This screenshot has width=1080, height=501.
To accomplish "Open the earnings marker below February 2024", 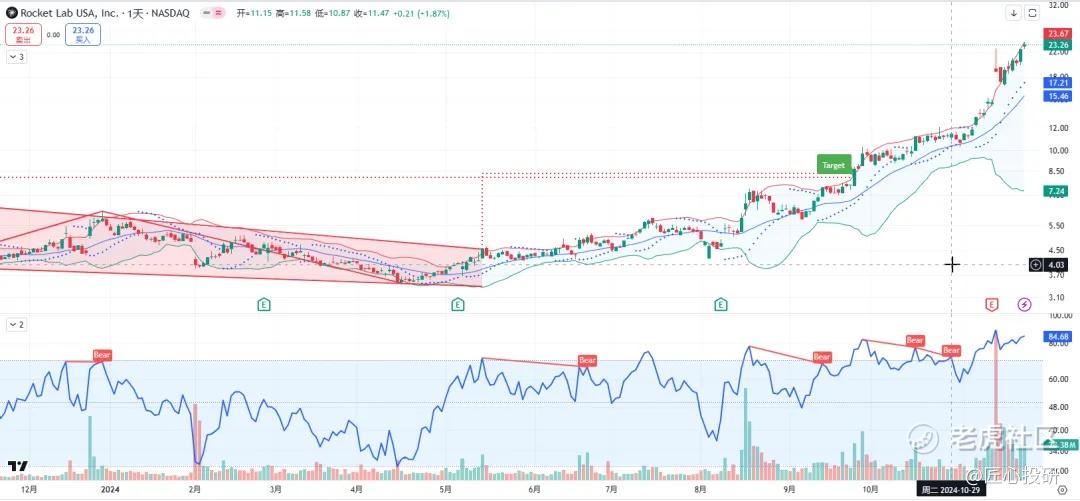I will click(x=263, y=303).
